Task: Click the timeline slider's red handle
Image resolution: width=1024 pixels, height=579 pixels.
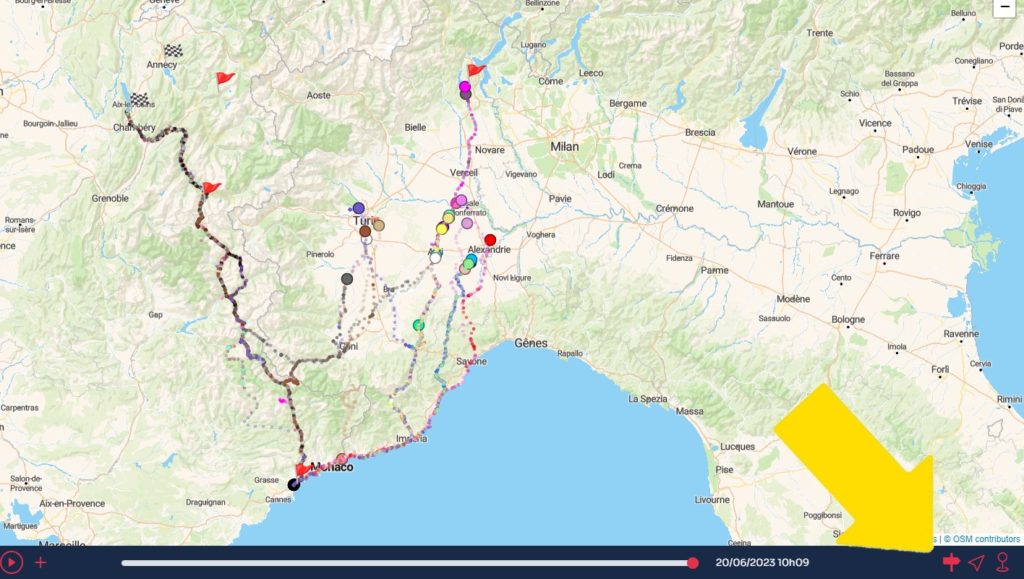Action: tap(693, 563)
